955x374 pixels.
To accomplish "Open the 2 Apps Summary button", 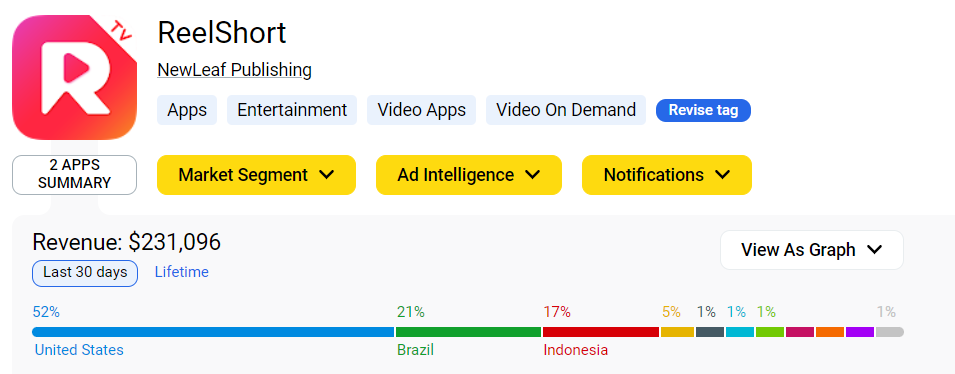I will (x=74, y=175).
